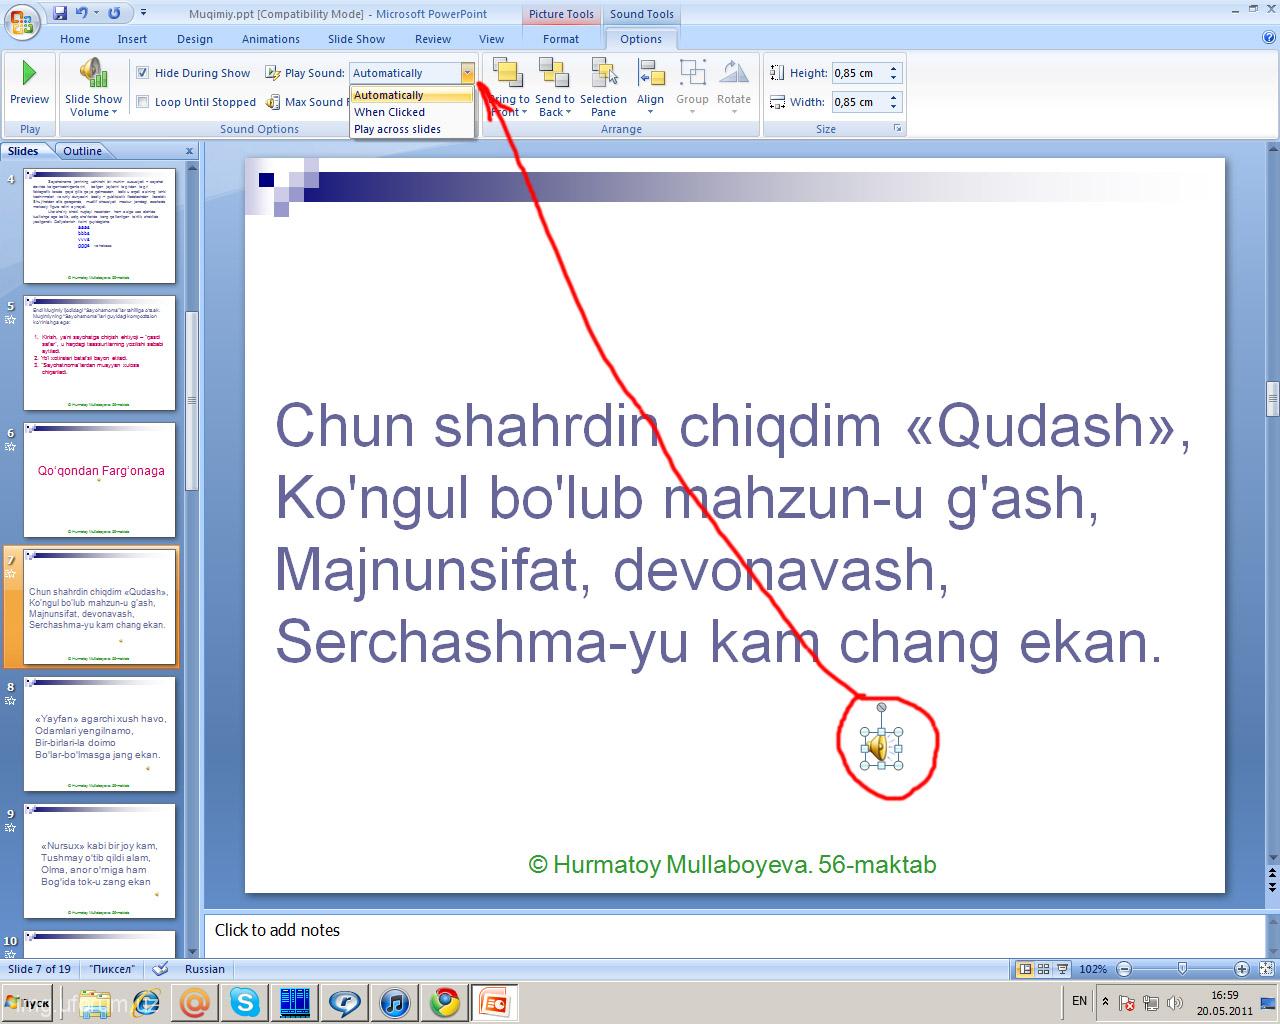Viewport: 1280px width, 1024px height.
Task: Collapse the Play Sound dropdown arrow
Action: [467, 73]
